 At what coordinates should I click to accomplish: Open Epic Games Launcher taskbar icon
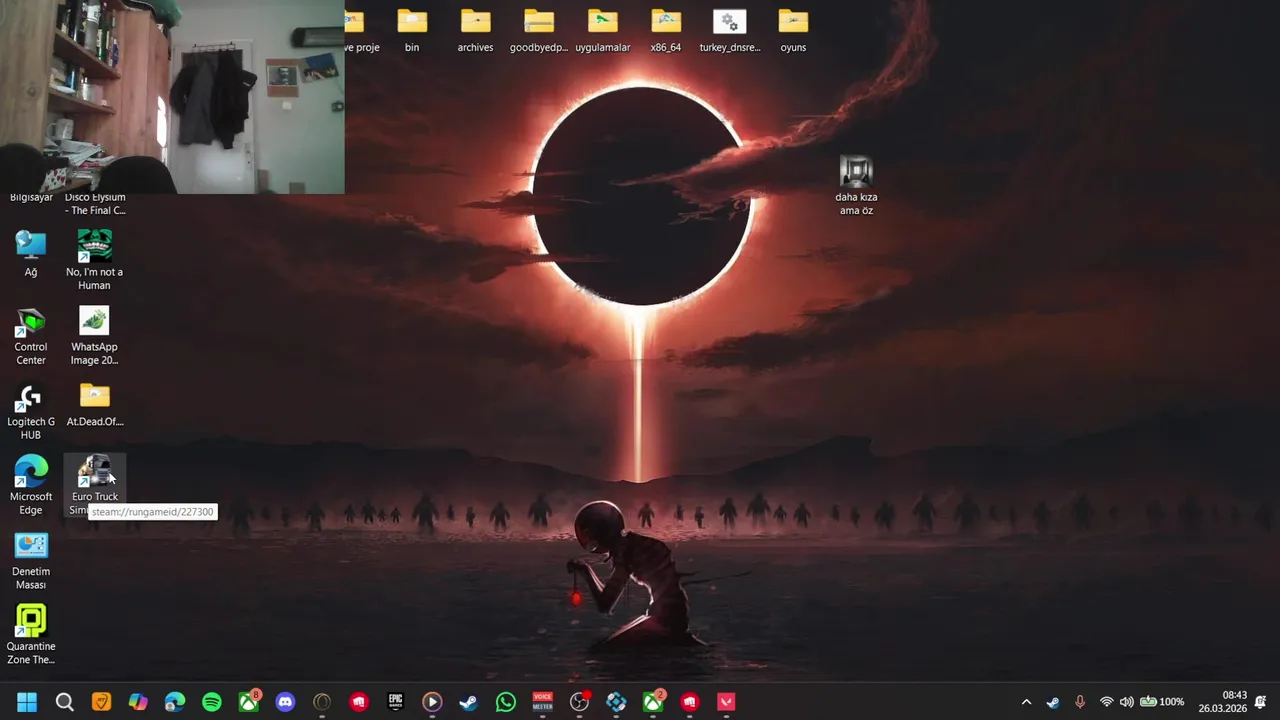(x=395, y=702)
